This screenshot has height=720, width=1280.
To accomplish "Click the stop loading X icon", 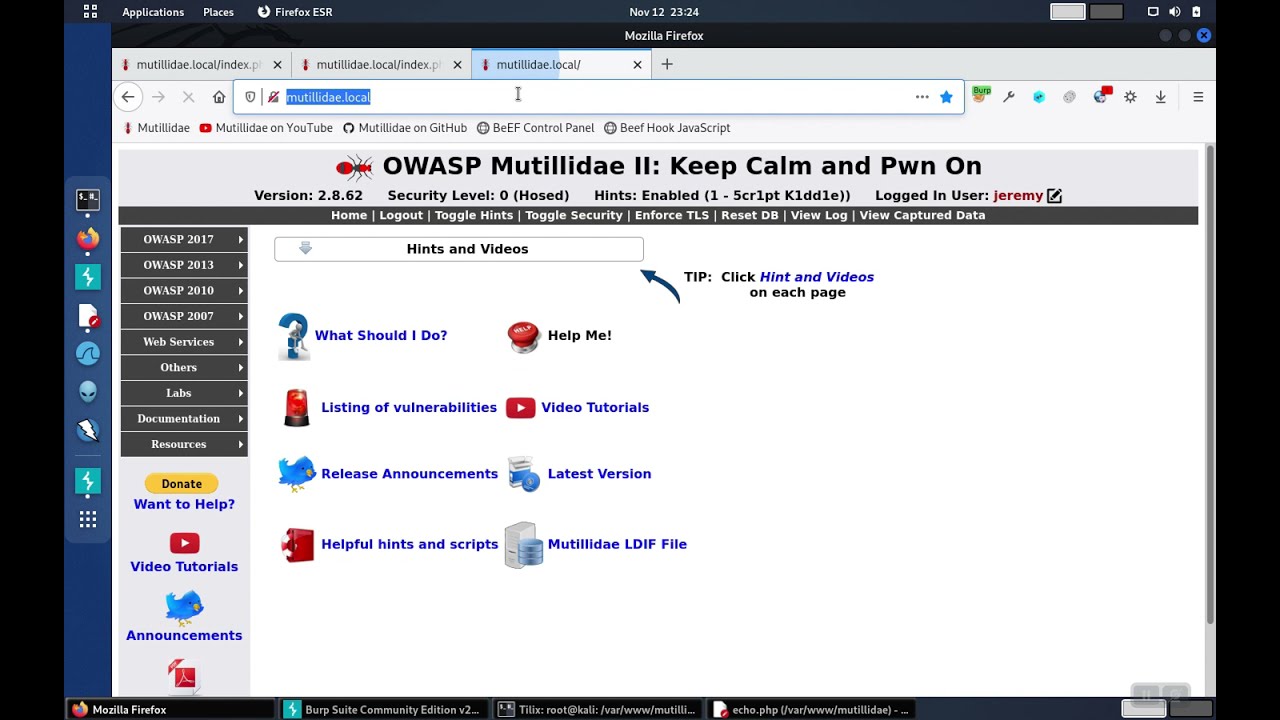I will [x=188, y=97].
